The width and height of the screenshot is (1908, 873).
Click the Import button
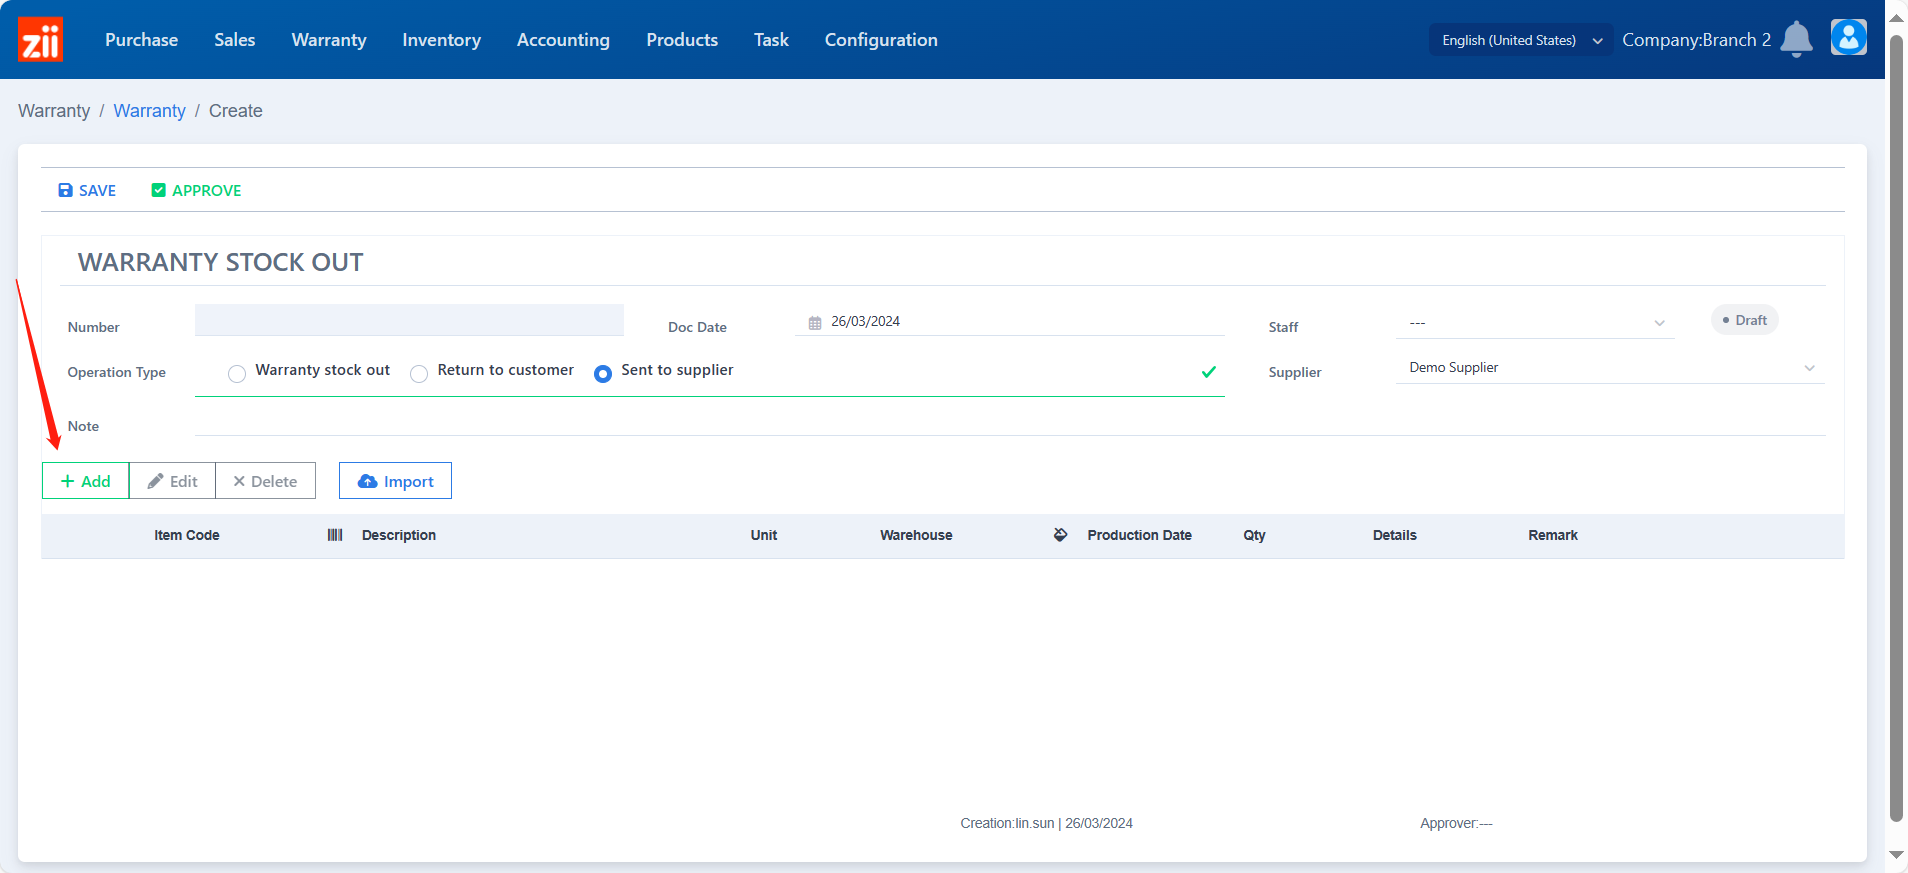(395, 481)
